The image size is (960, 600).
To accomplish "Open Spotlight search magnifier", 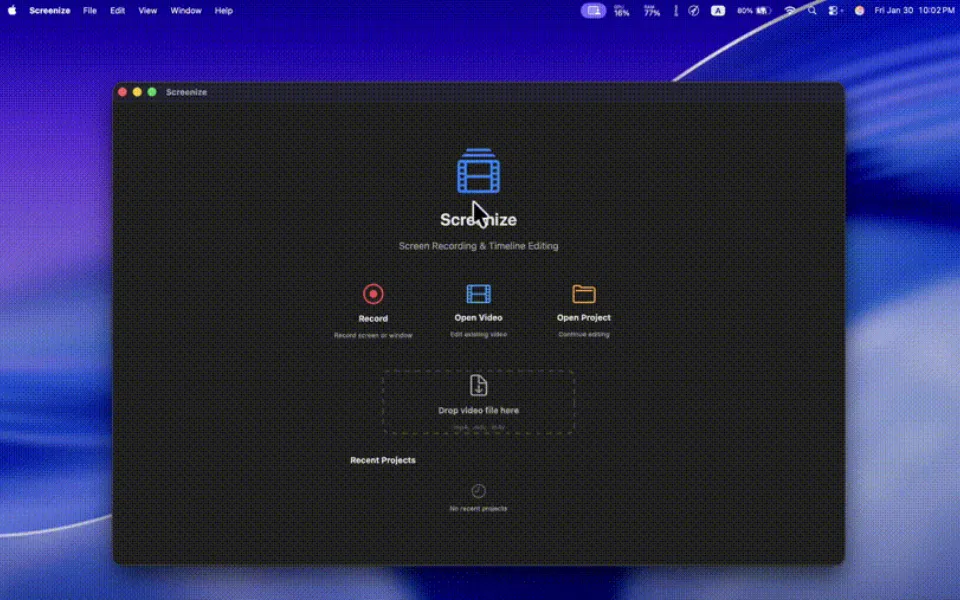I will pyautogui.click(x=812, y=10).
